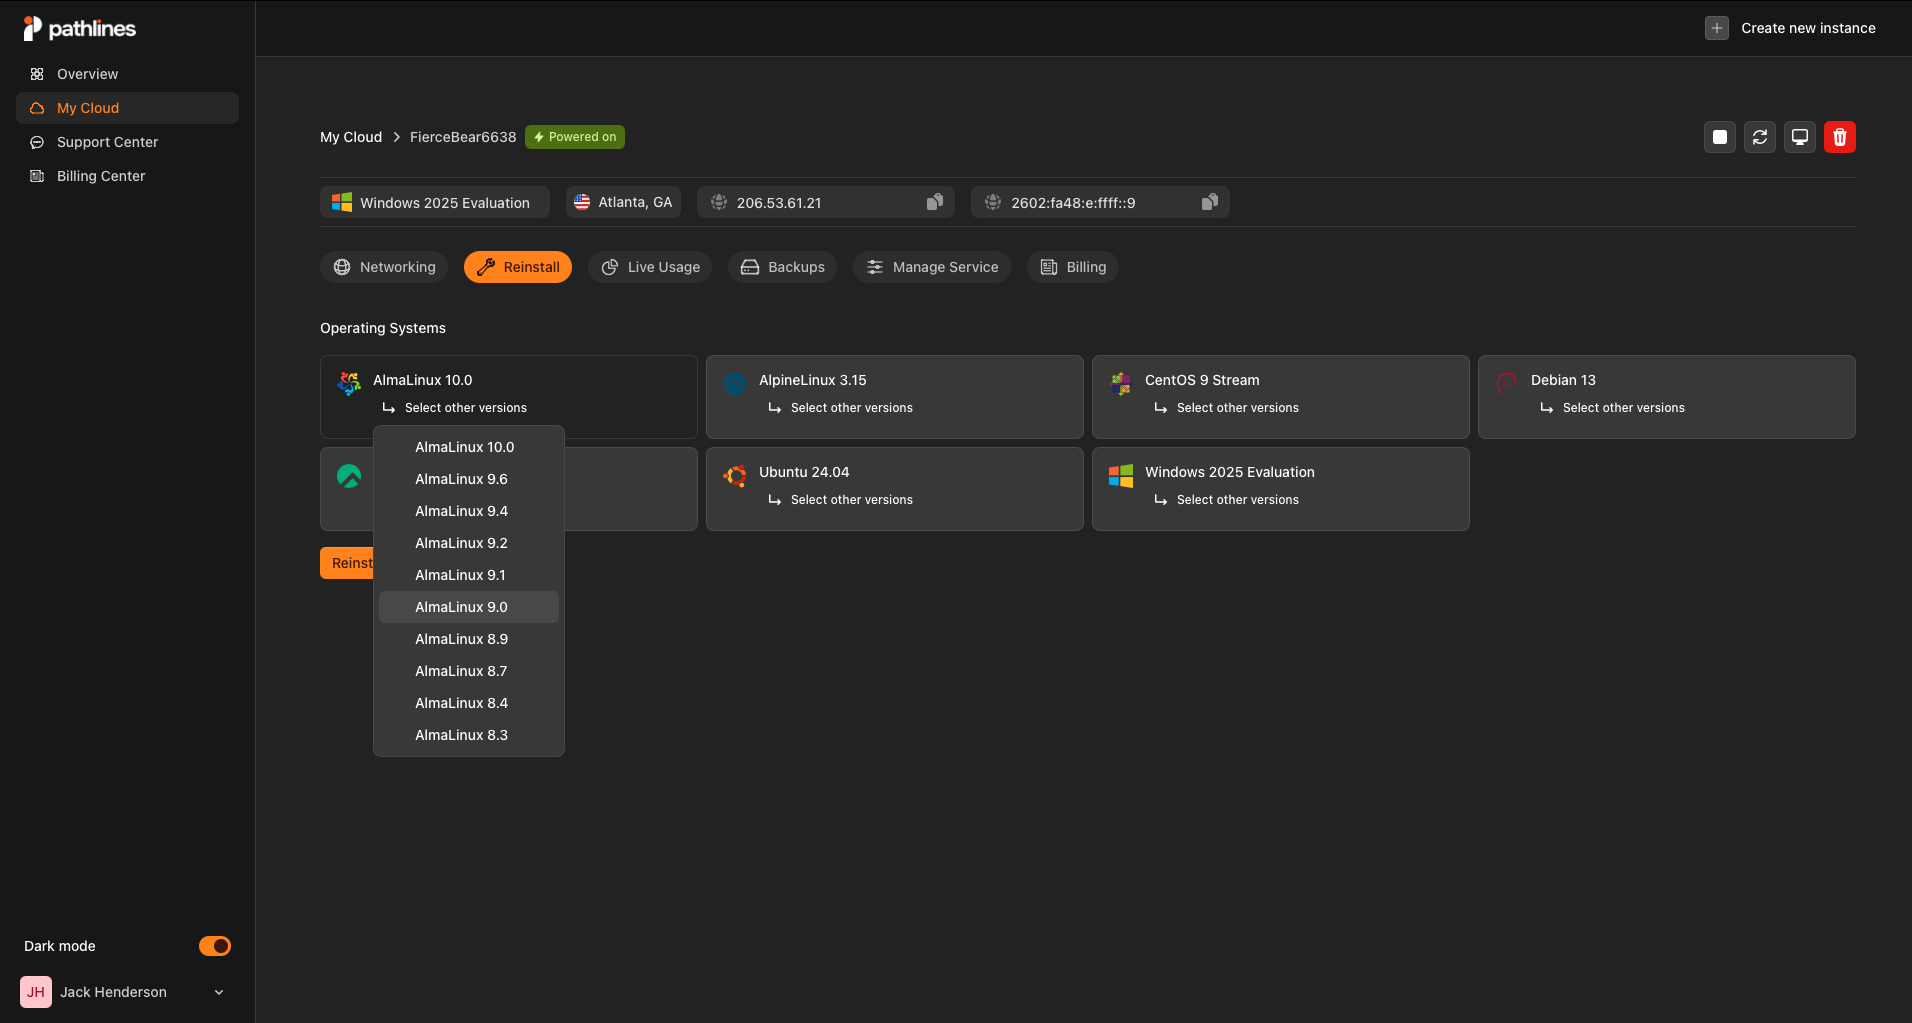This screenshot has height=1023, width=1912.
Task: Open other versions for Debian 13
Action: coord(1622,407)
